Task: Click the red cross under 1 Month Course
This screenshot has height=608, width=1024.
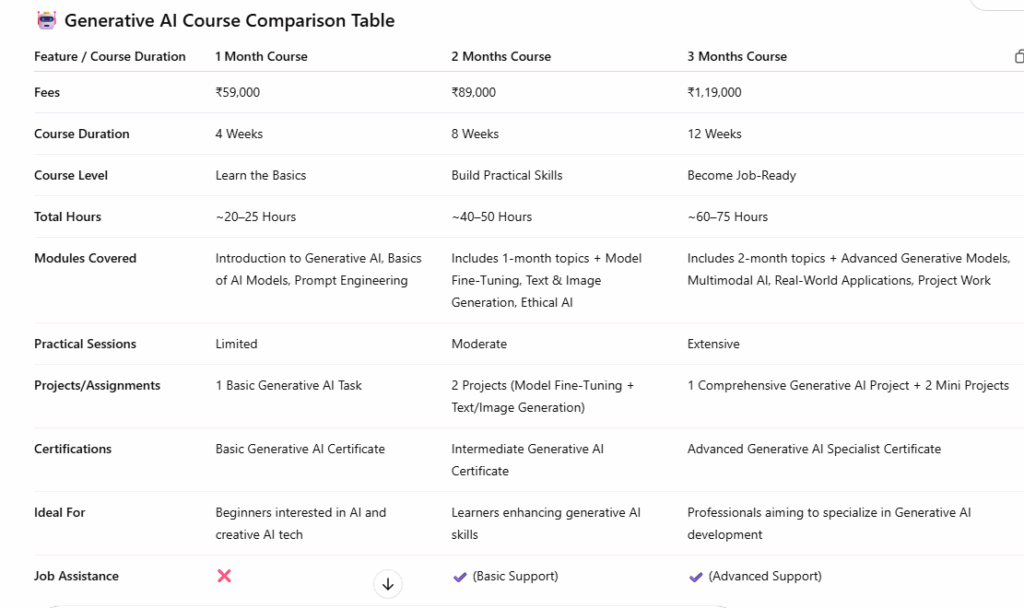Action: pos(224,576)
